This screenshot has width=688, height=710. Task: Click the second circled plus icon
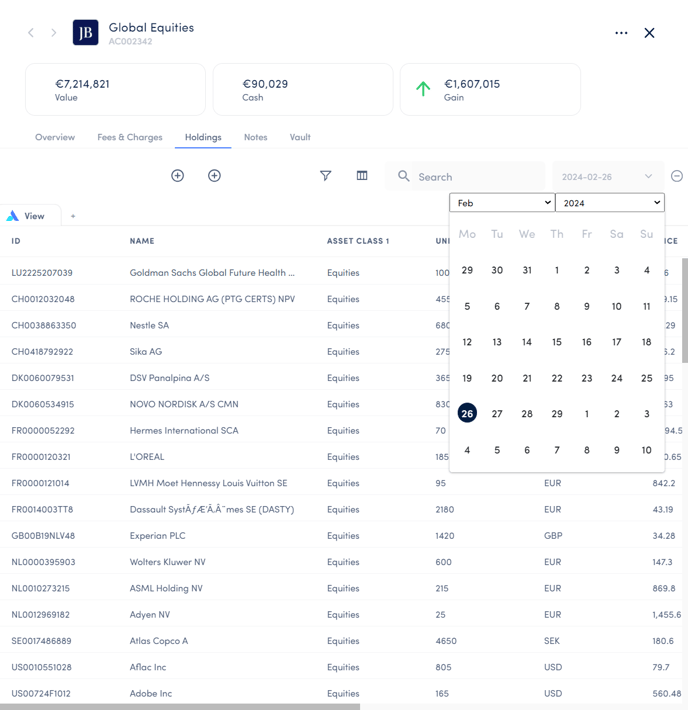click(x=214, y=176)
